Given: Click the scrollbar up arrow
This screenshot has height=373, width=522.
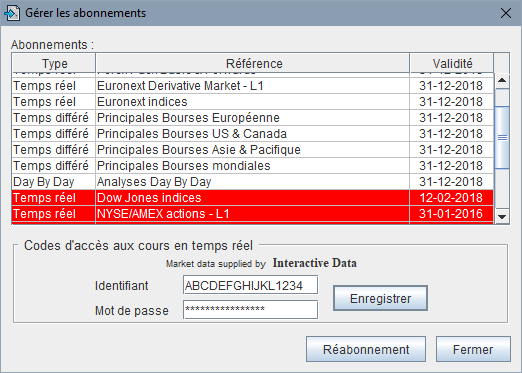Looking at the screenshot, I should [x=502, y=81].
